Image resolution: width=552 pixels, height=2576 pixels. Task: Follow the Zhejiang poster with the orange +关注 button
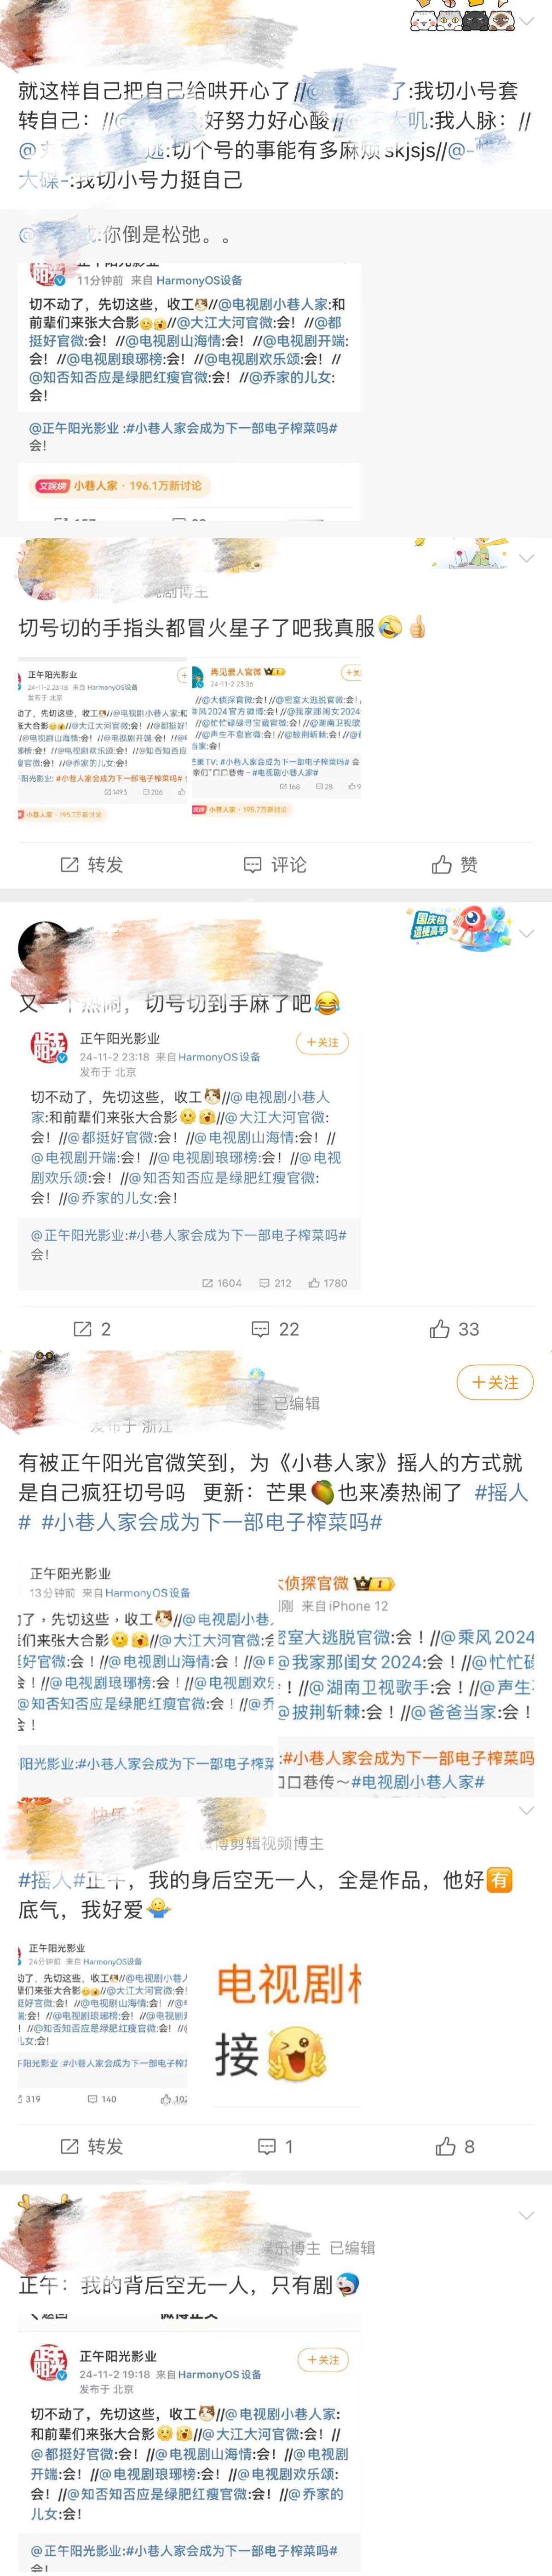click(495, 1382)
